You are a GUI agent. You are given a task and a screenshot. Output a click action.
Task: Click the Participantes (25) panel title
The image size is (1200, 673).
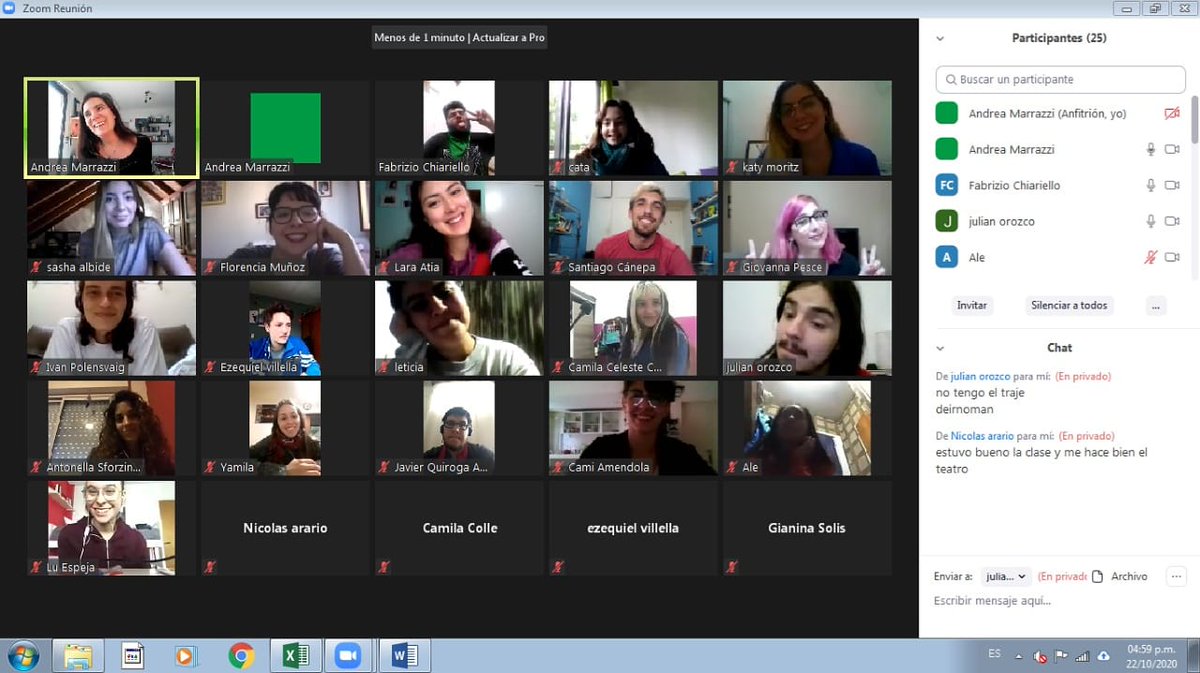[x=1059, y=38]
